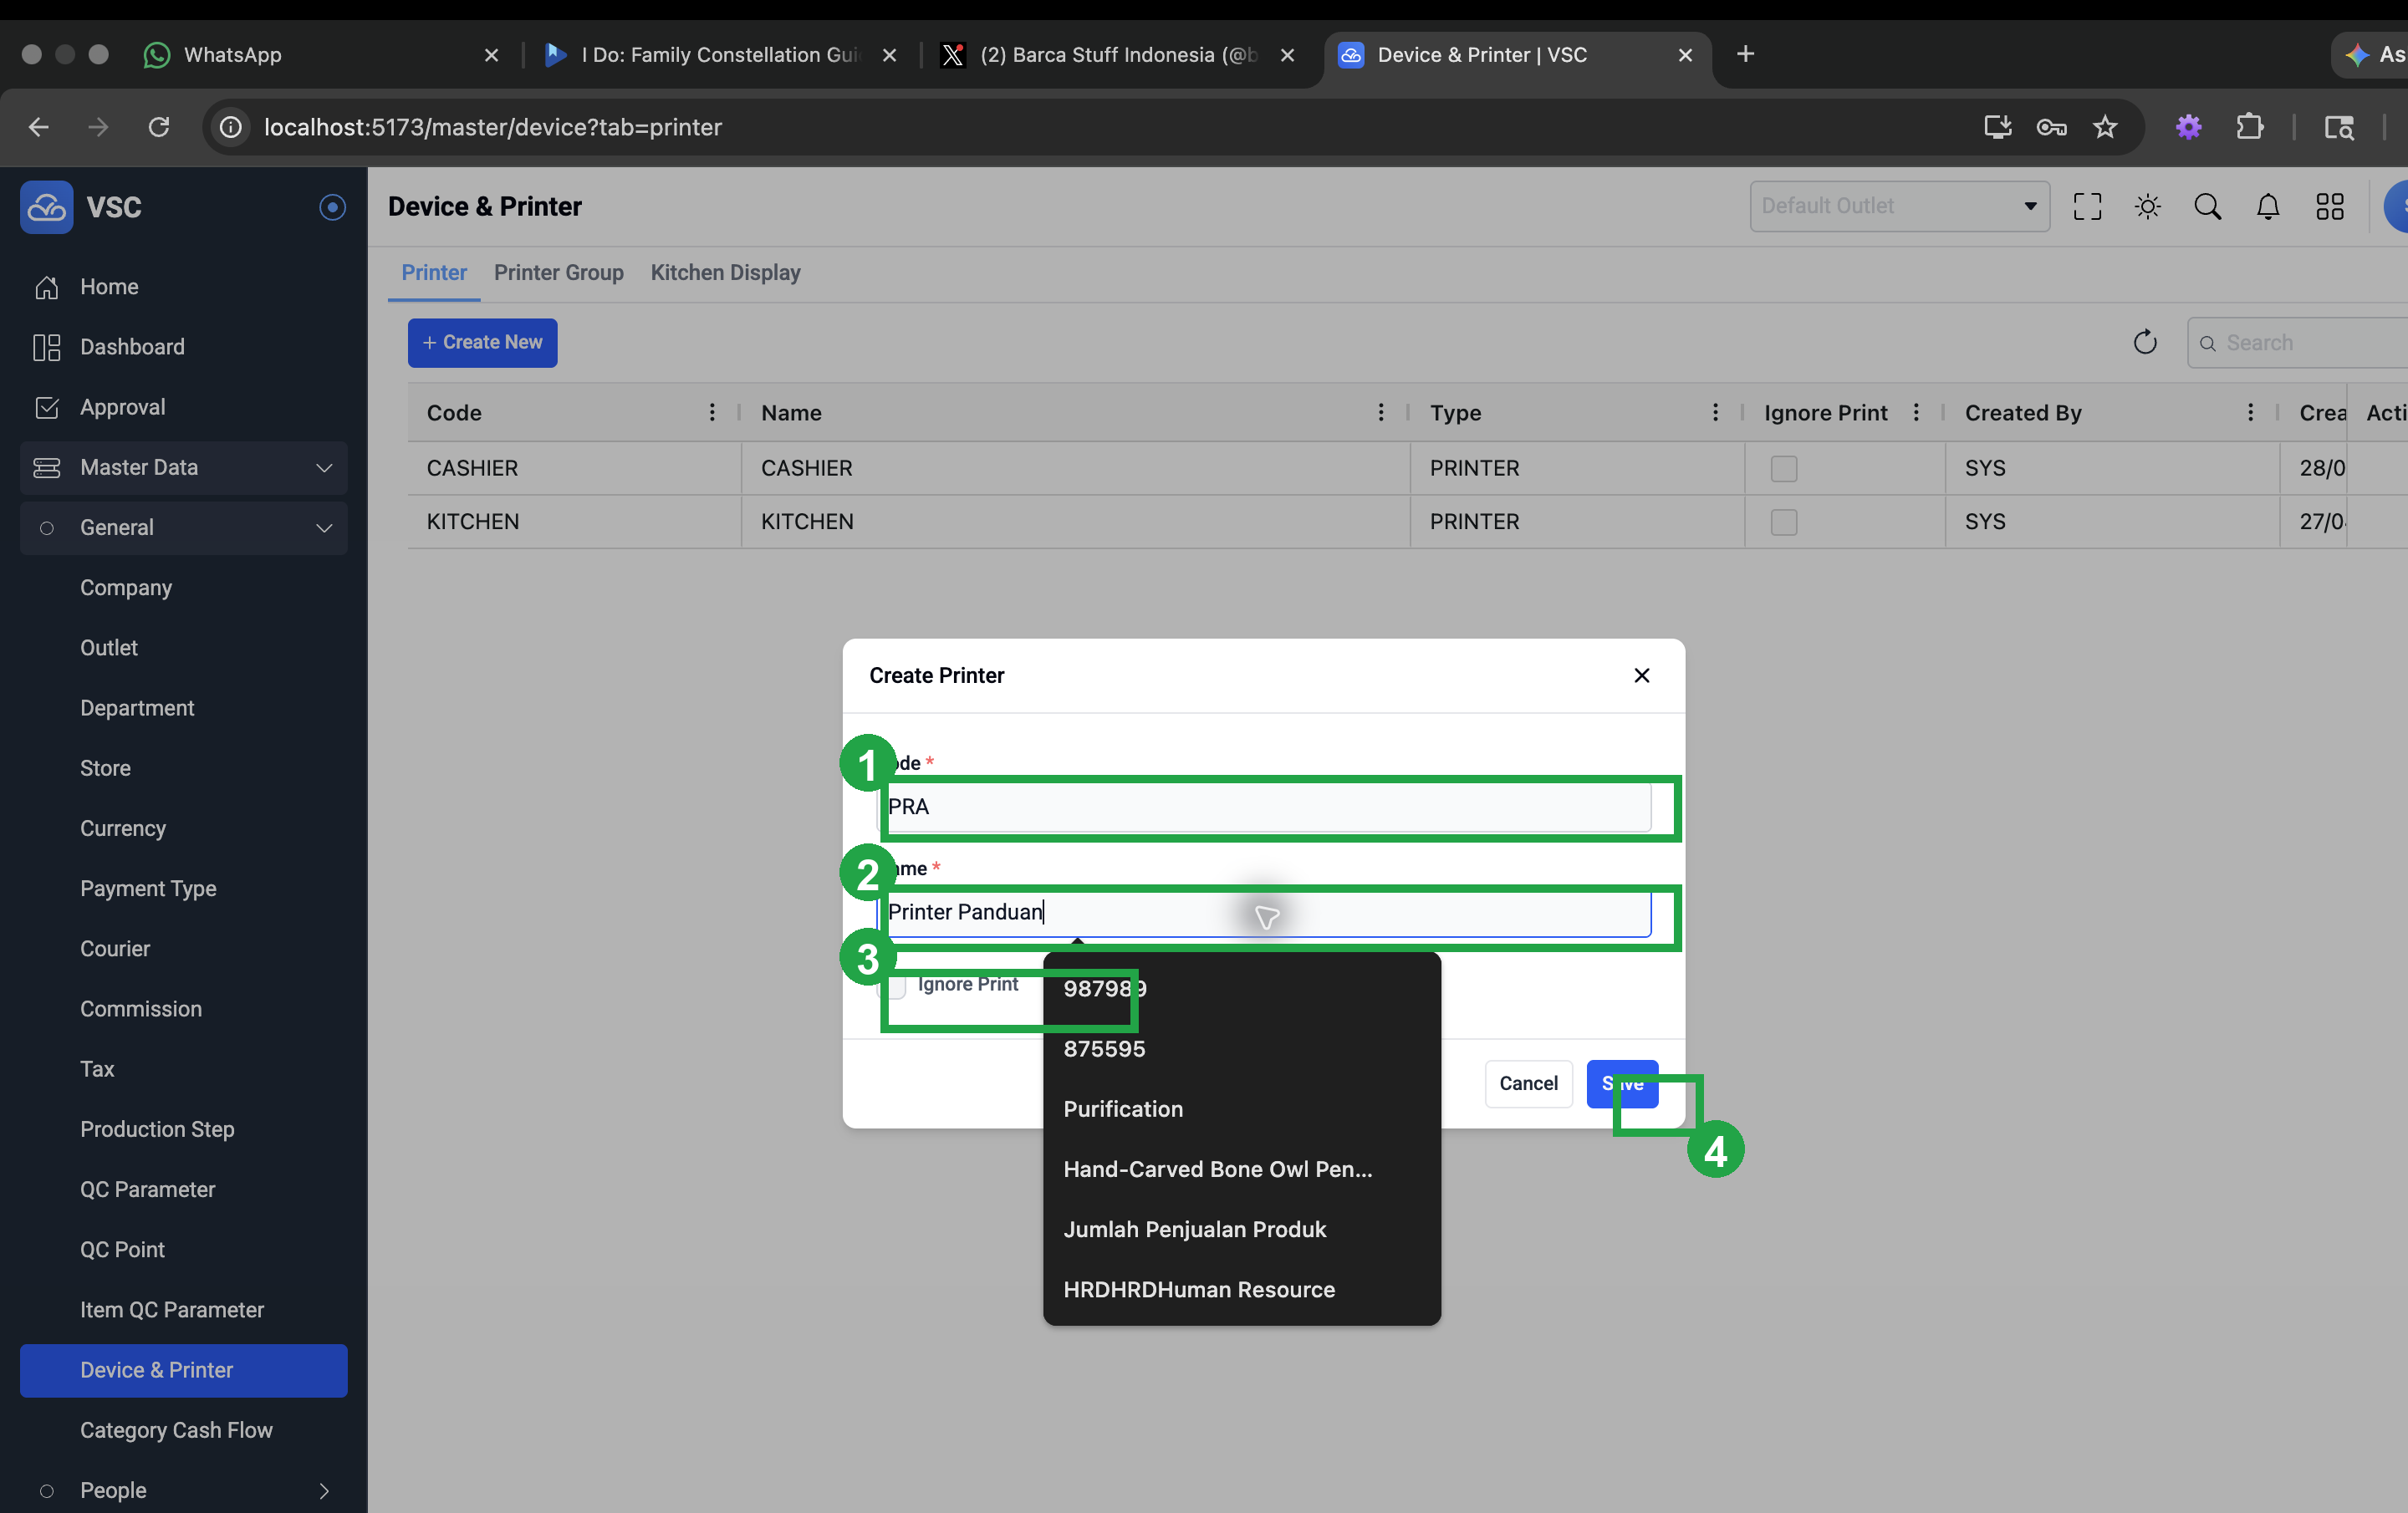This screenshot has height=1513, width=2408.
Task: Expand the People submenu
Action: 184,1490
